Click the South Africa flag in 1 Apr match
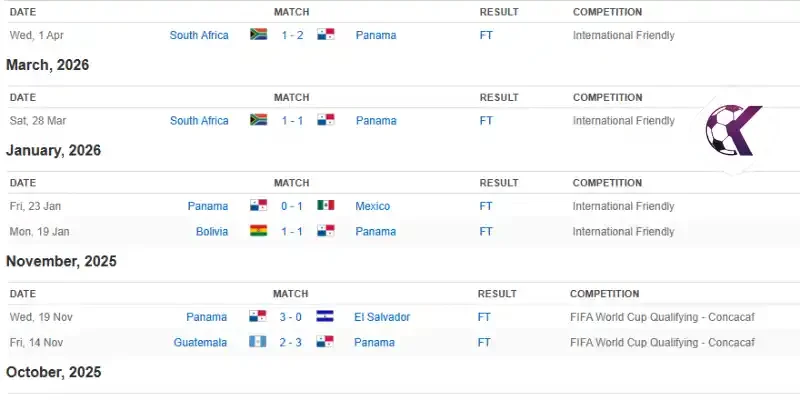 pyautogui.click(x=259, y=35)
